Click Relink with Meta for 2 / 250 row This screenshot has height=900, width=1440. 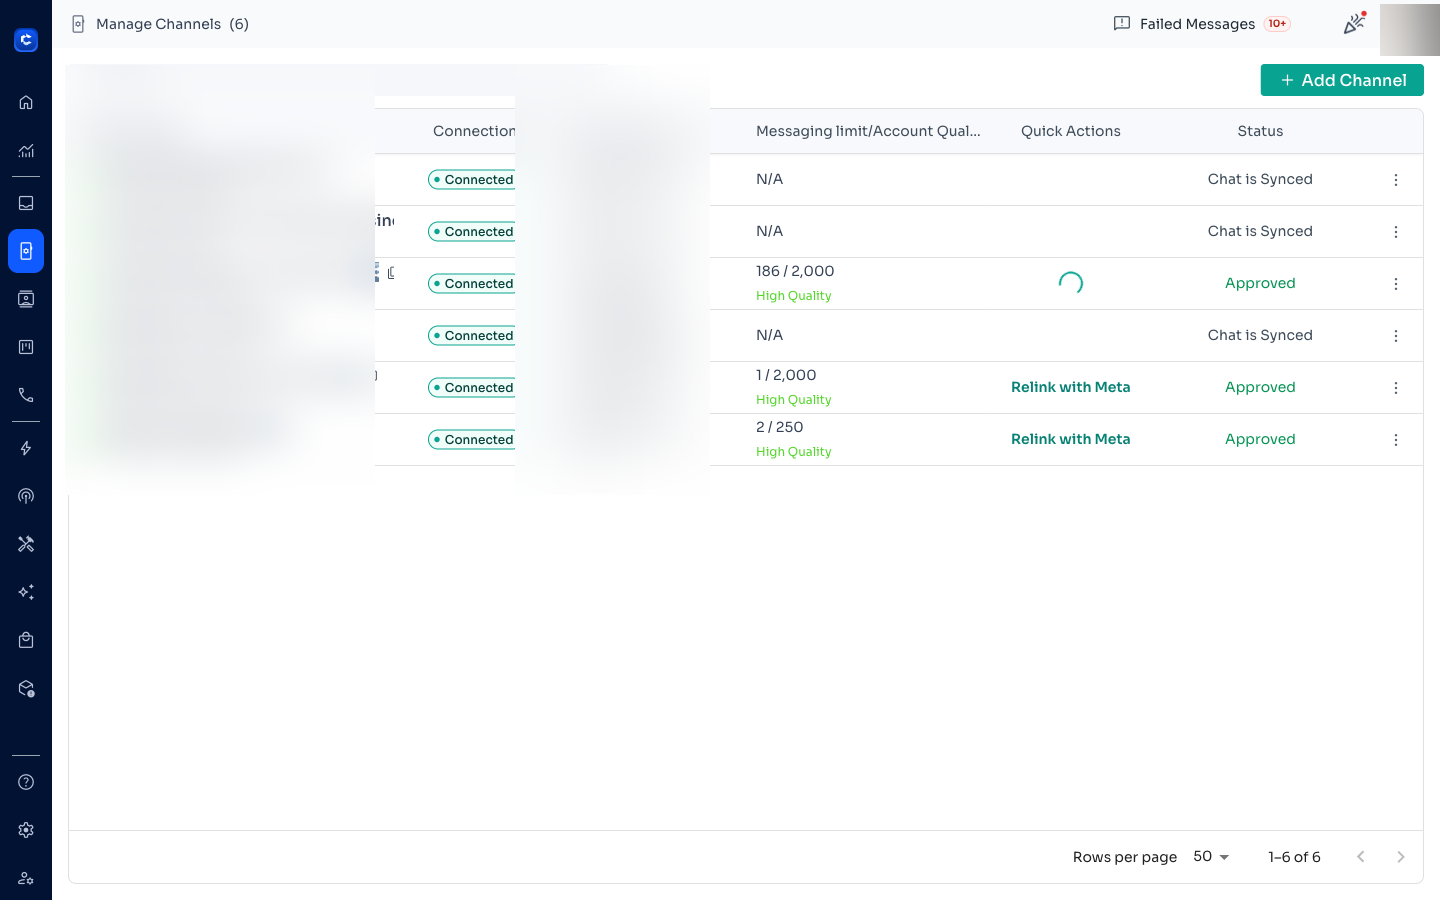(1070, 439)
